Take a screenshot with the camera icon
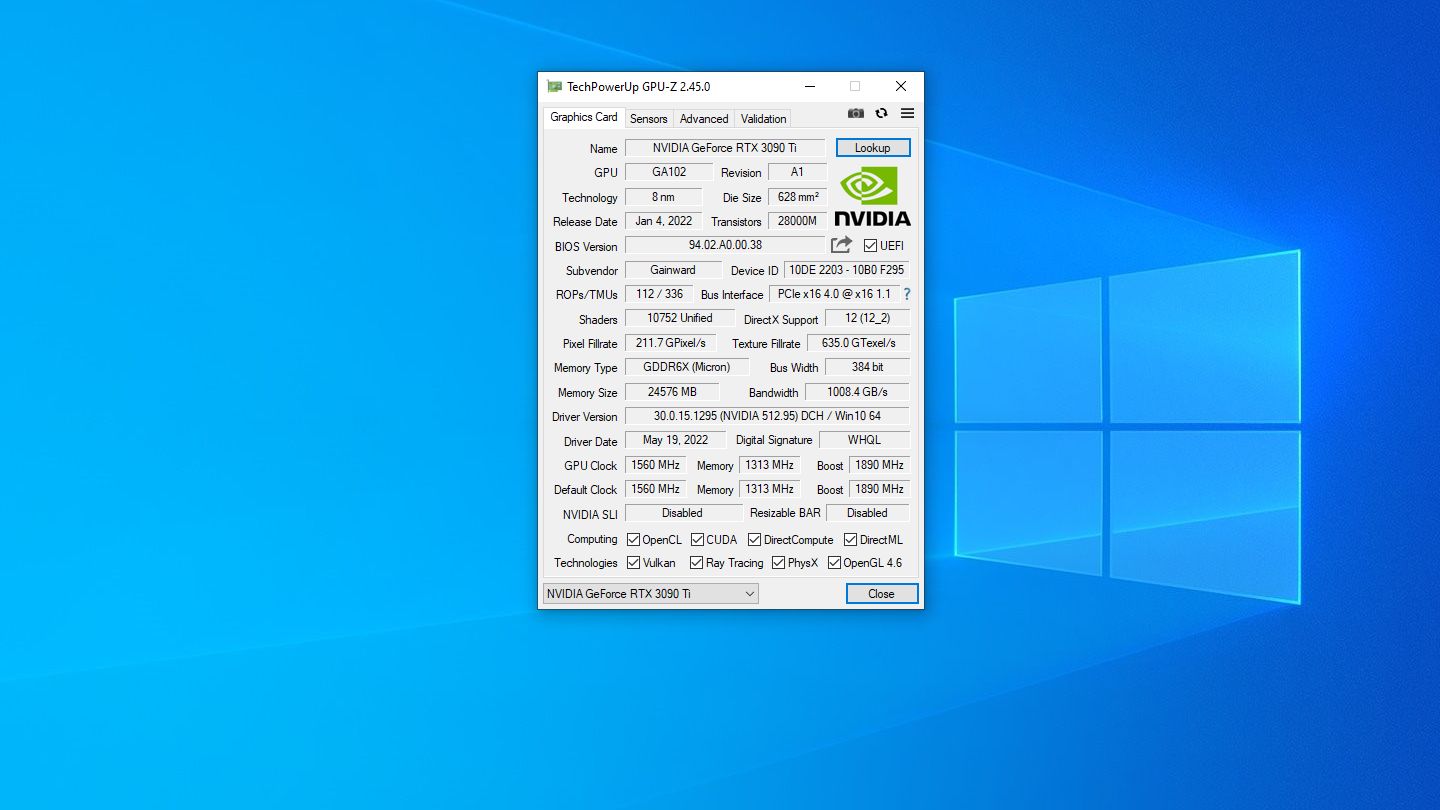1440x810 pixels. pyautogui.click(x=855, y=114)
